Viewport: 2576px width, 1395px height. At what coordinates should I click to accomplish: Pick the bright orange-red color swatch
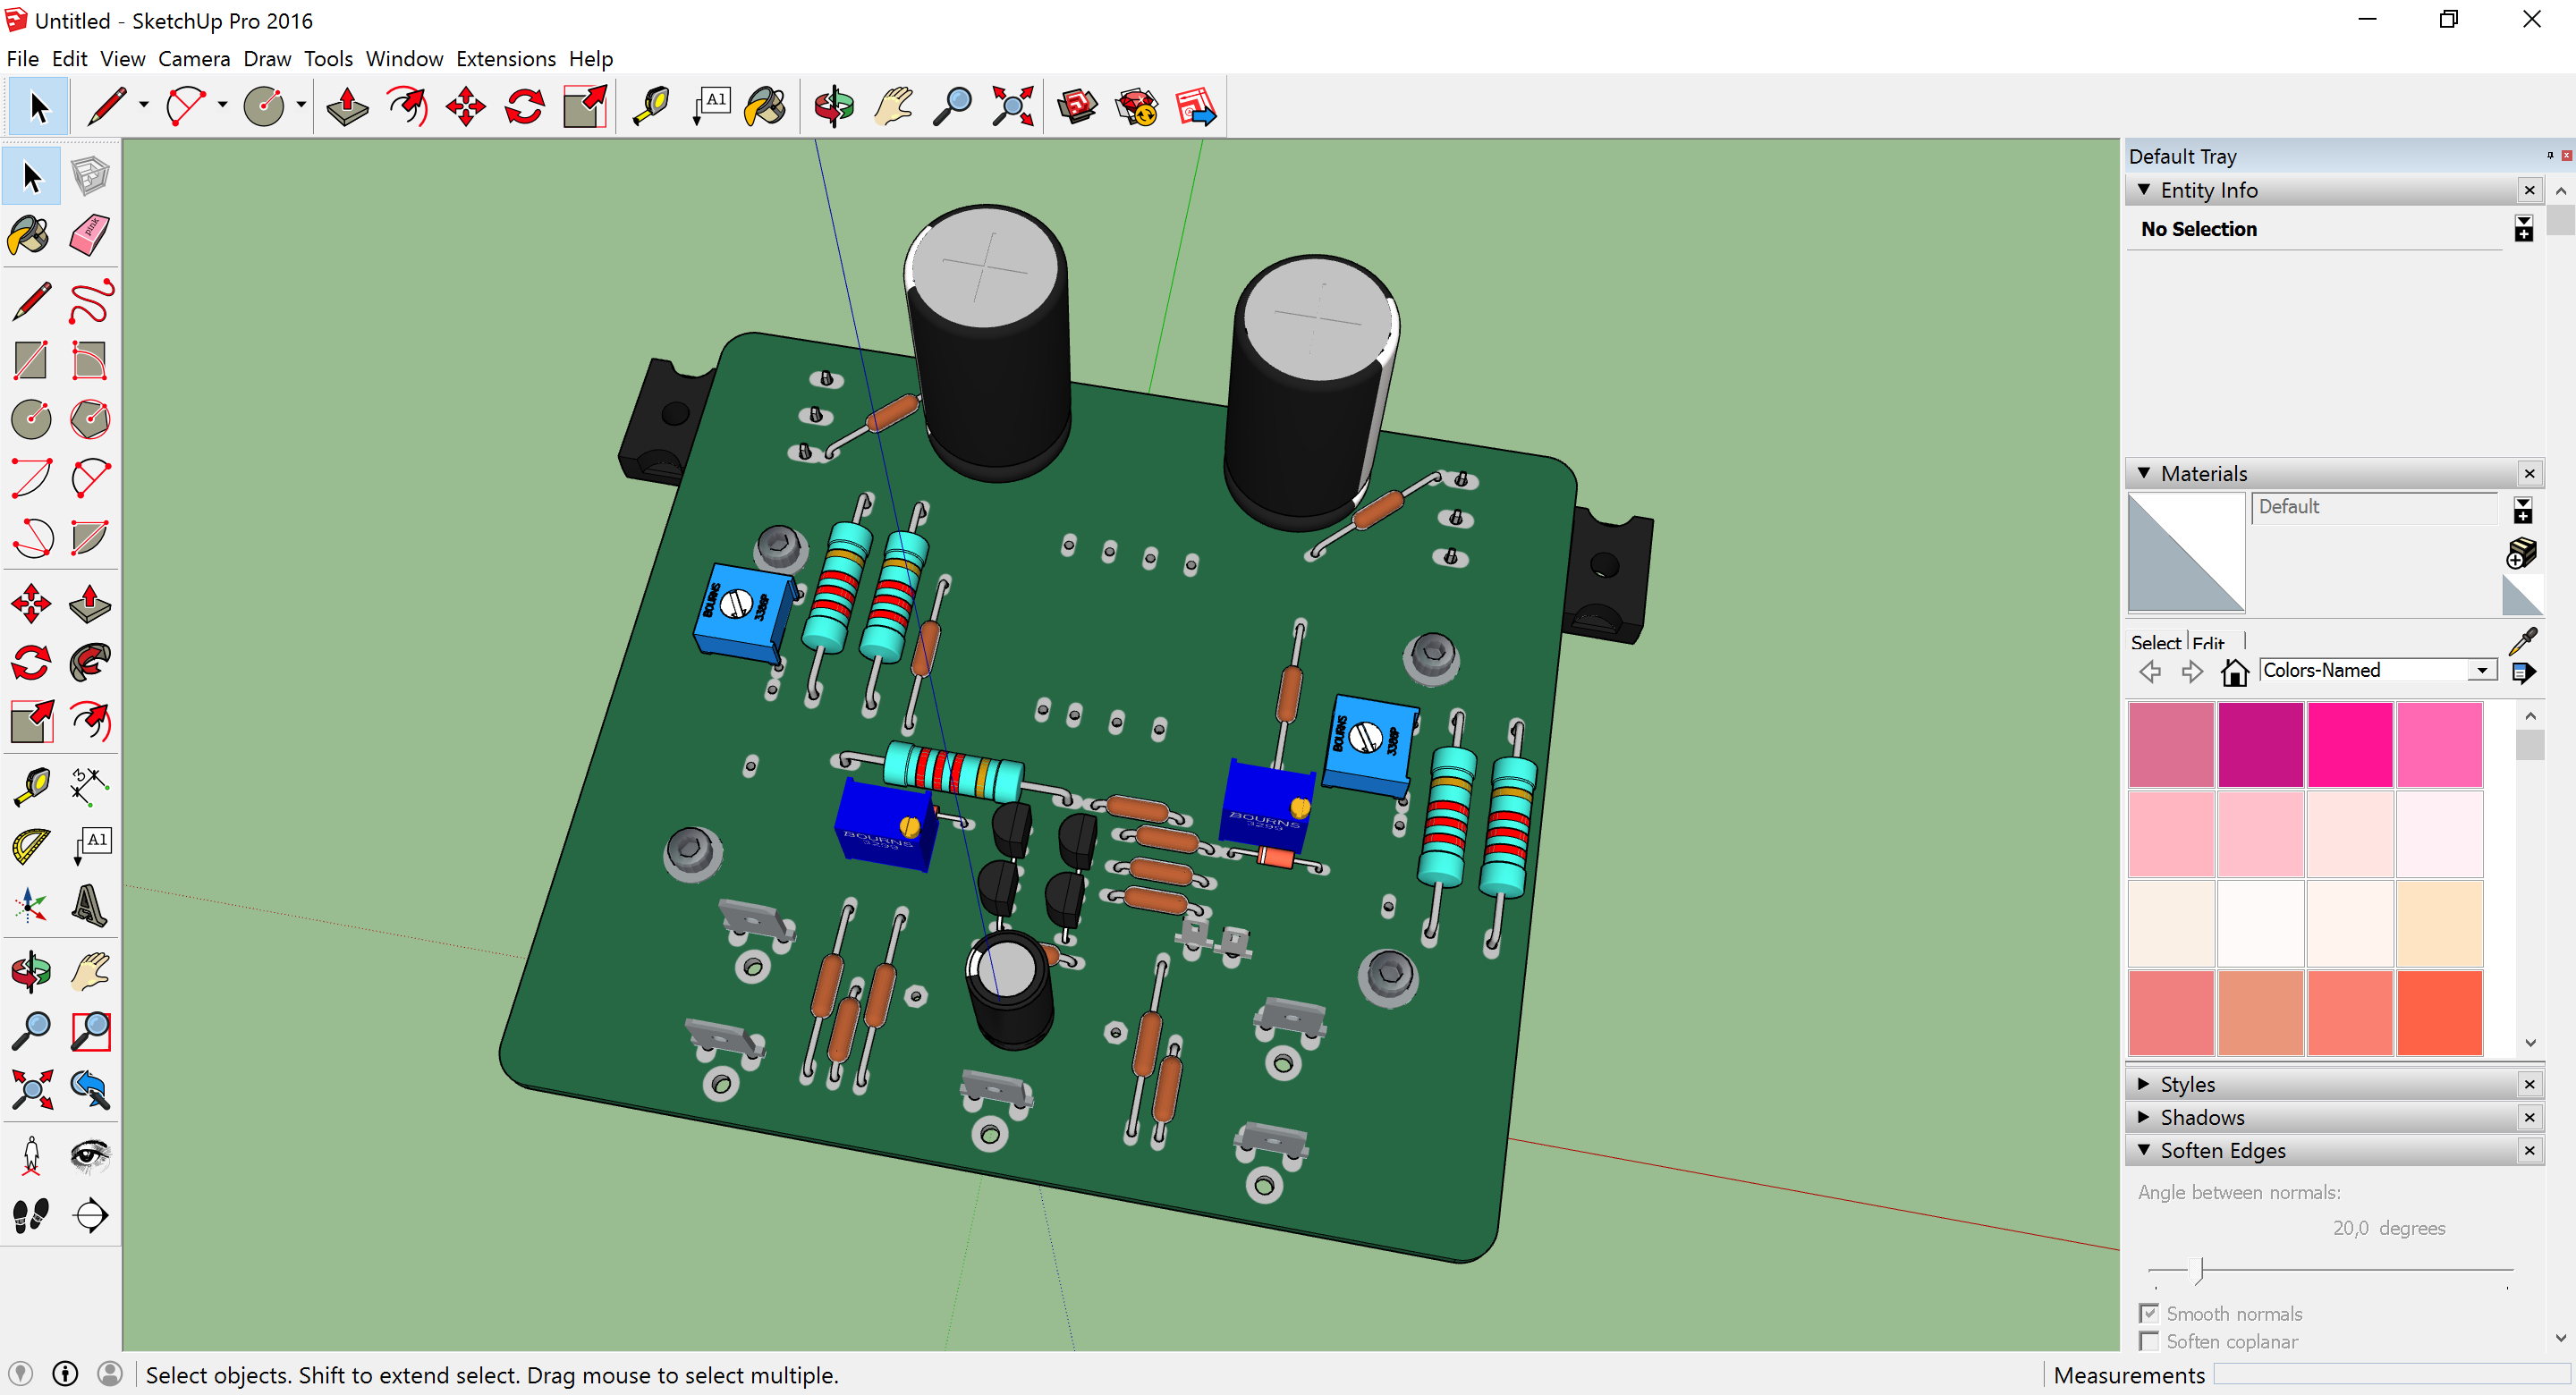pos(2439,1012)
